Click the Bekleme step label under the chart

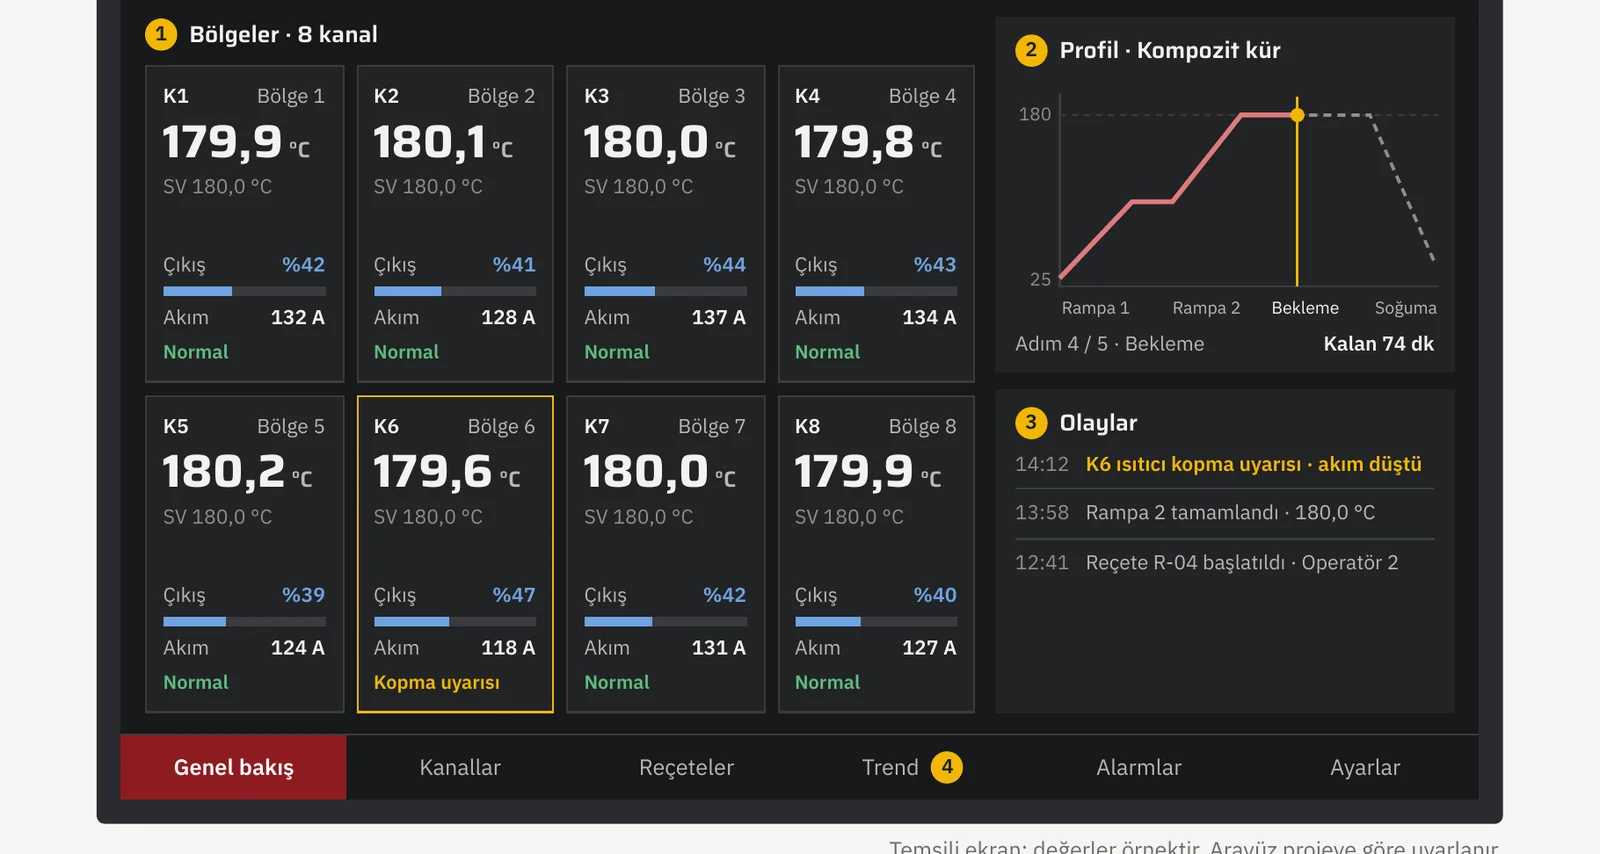1305,308
